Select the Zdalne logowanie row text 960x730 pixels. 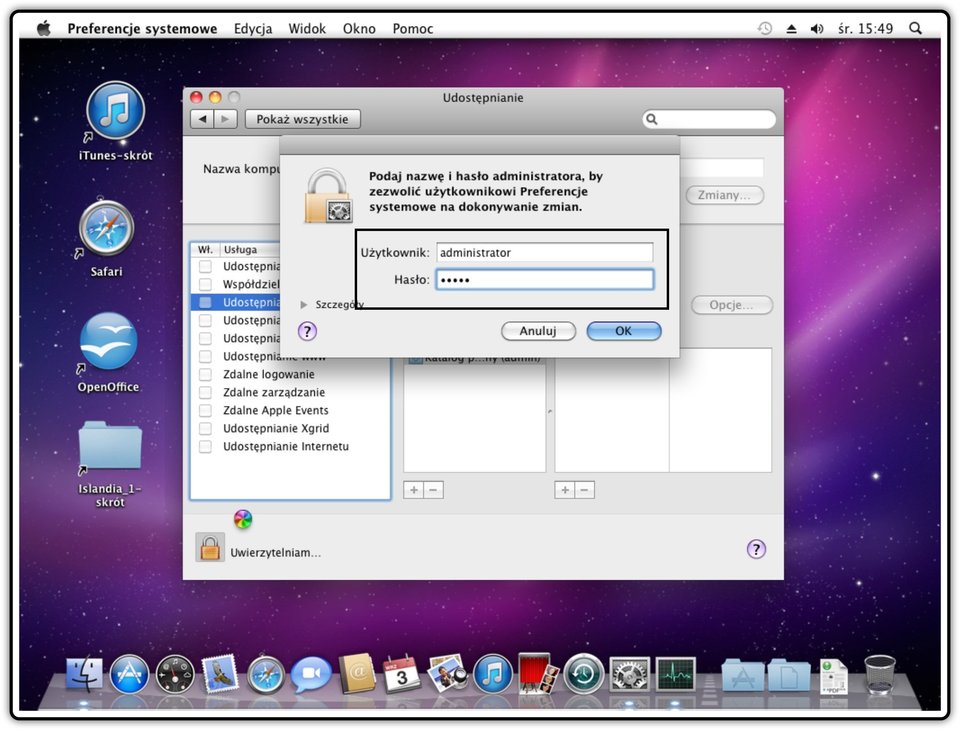click(x=269, y=374)
